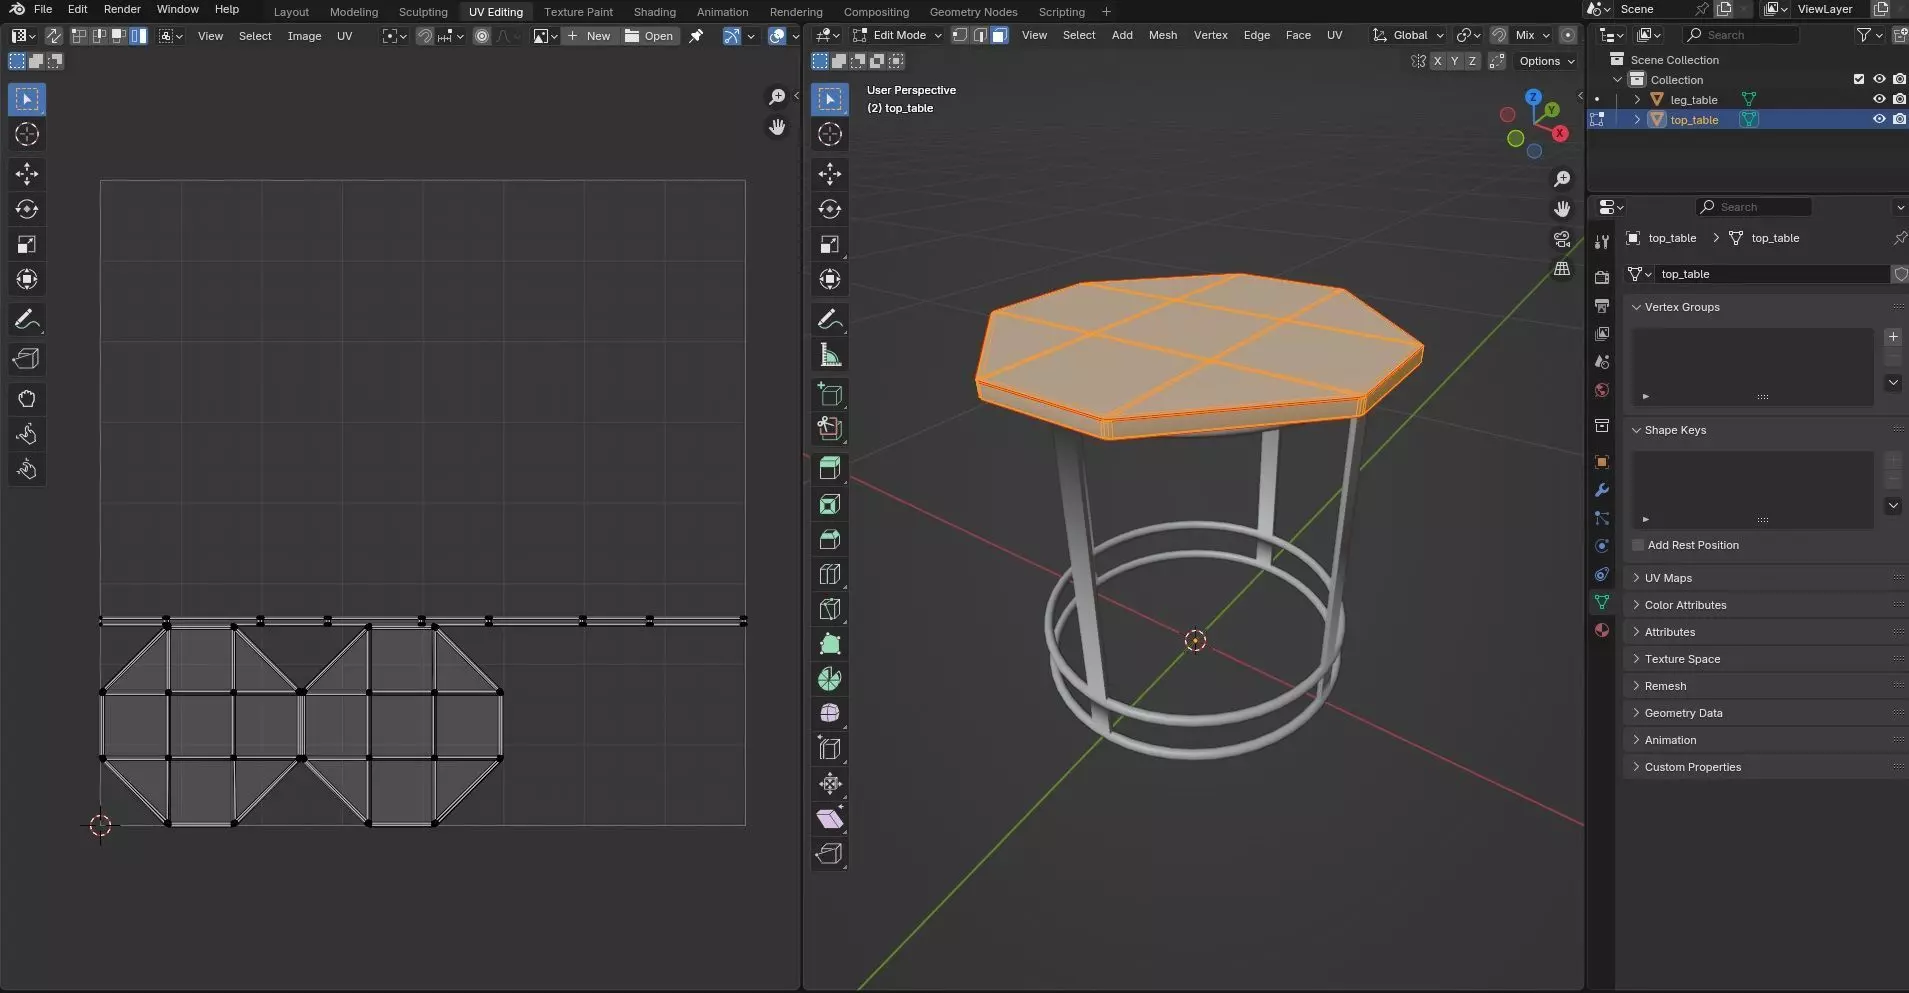Toggle visibility of top_table in outliner

tap(1879, 119)
